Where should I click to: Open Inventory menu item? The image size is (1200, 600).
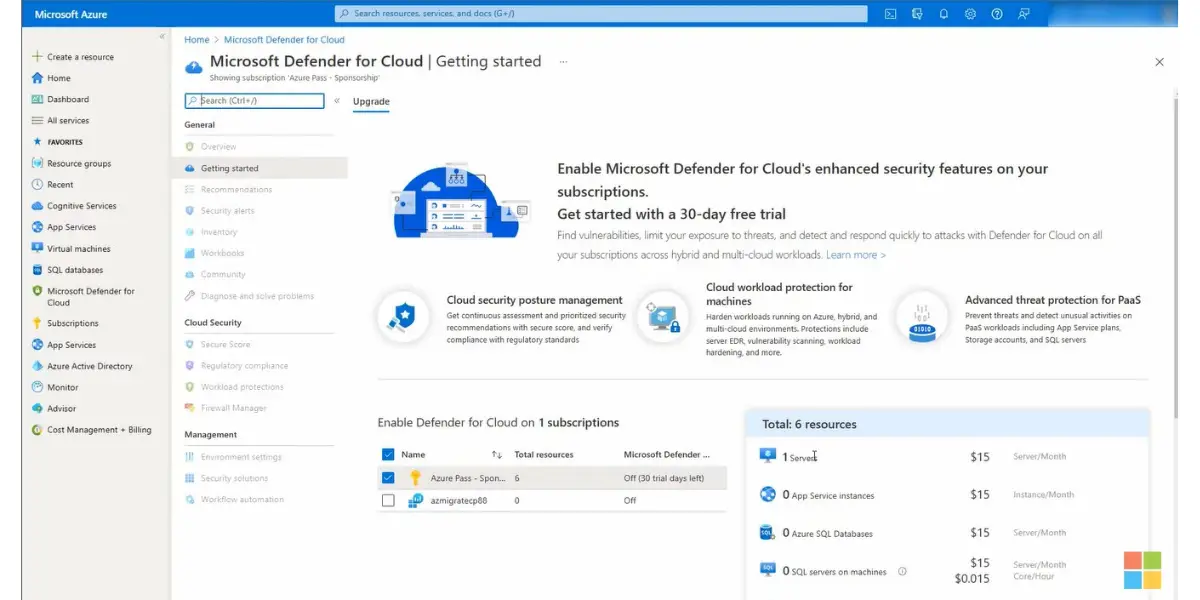pyautogui.click(x=219, y=232)
